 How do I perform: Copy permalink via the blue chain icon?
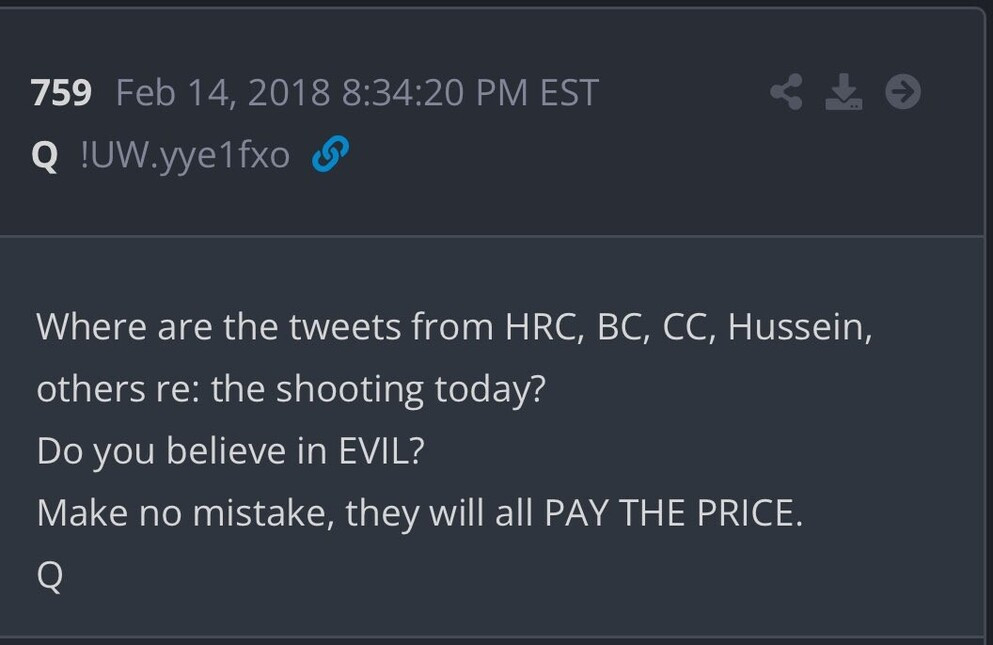coord(329,155)
